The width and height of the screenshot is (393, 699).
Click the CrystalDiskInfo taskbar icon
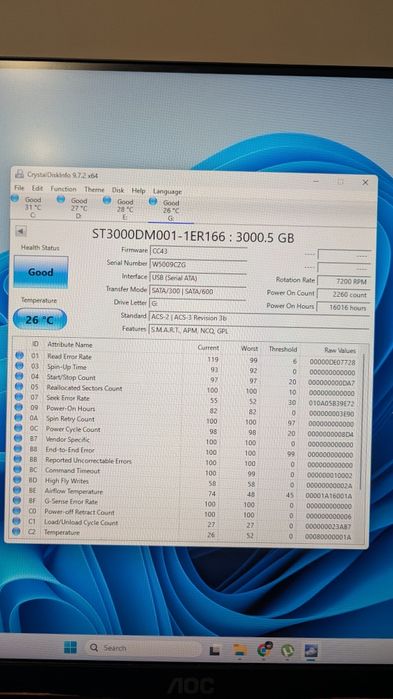[310, 650]
